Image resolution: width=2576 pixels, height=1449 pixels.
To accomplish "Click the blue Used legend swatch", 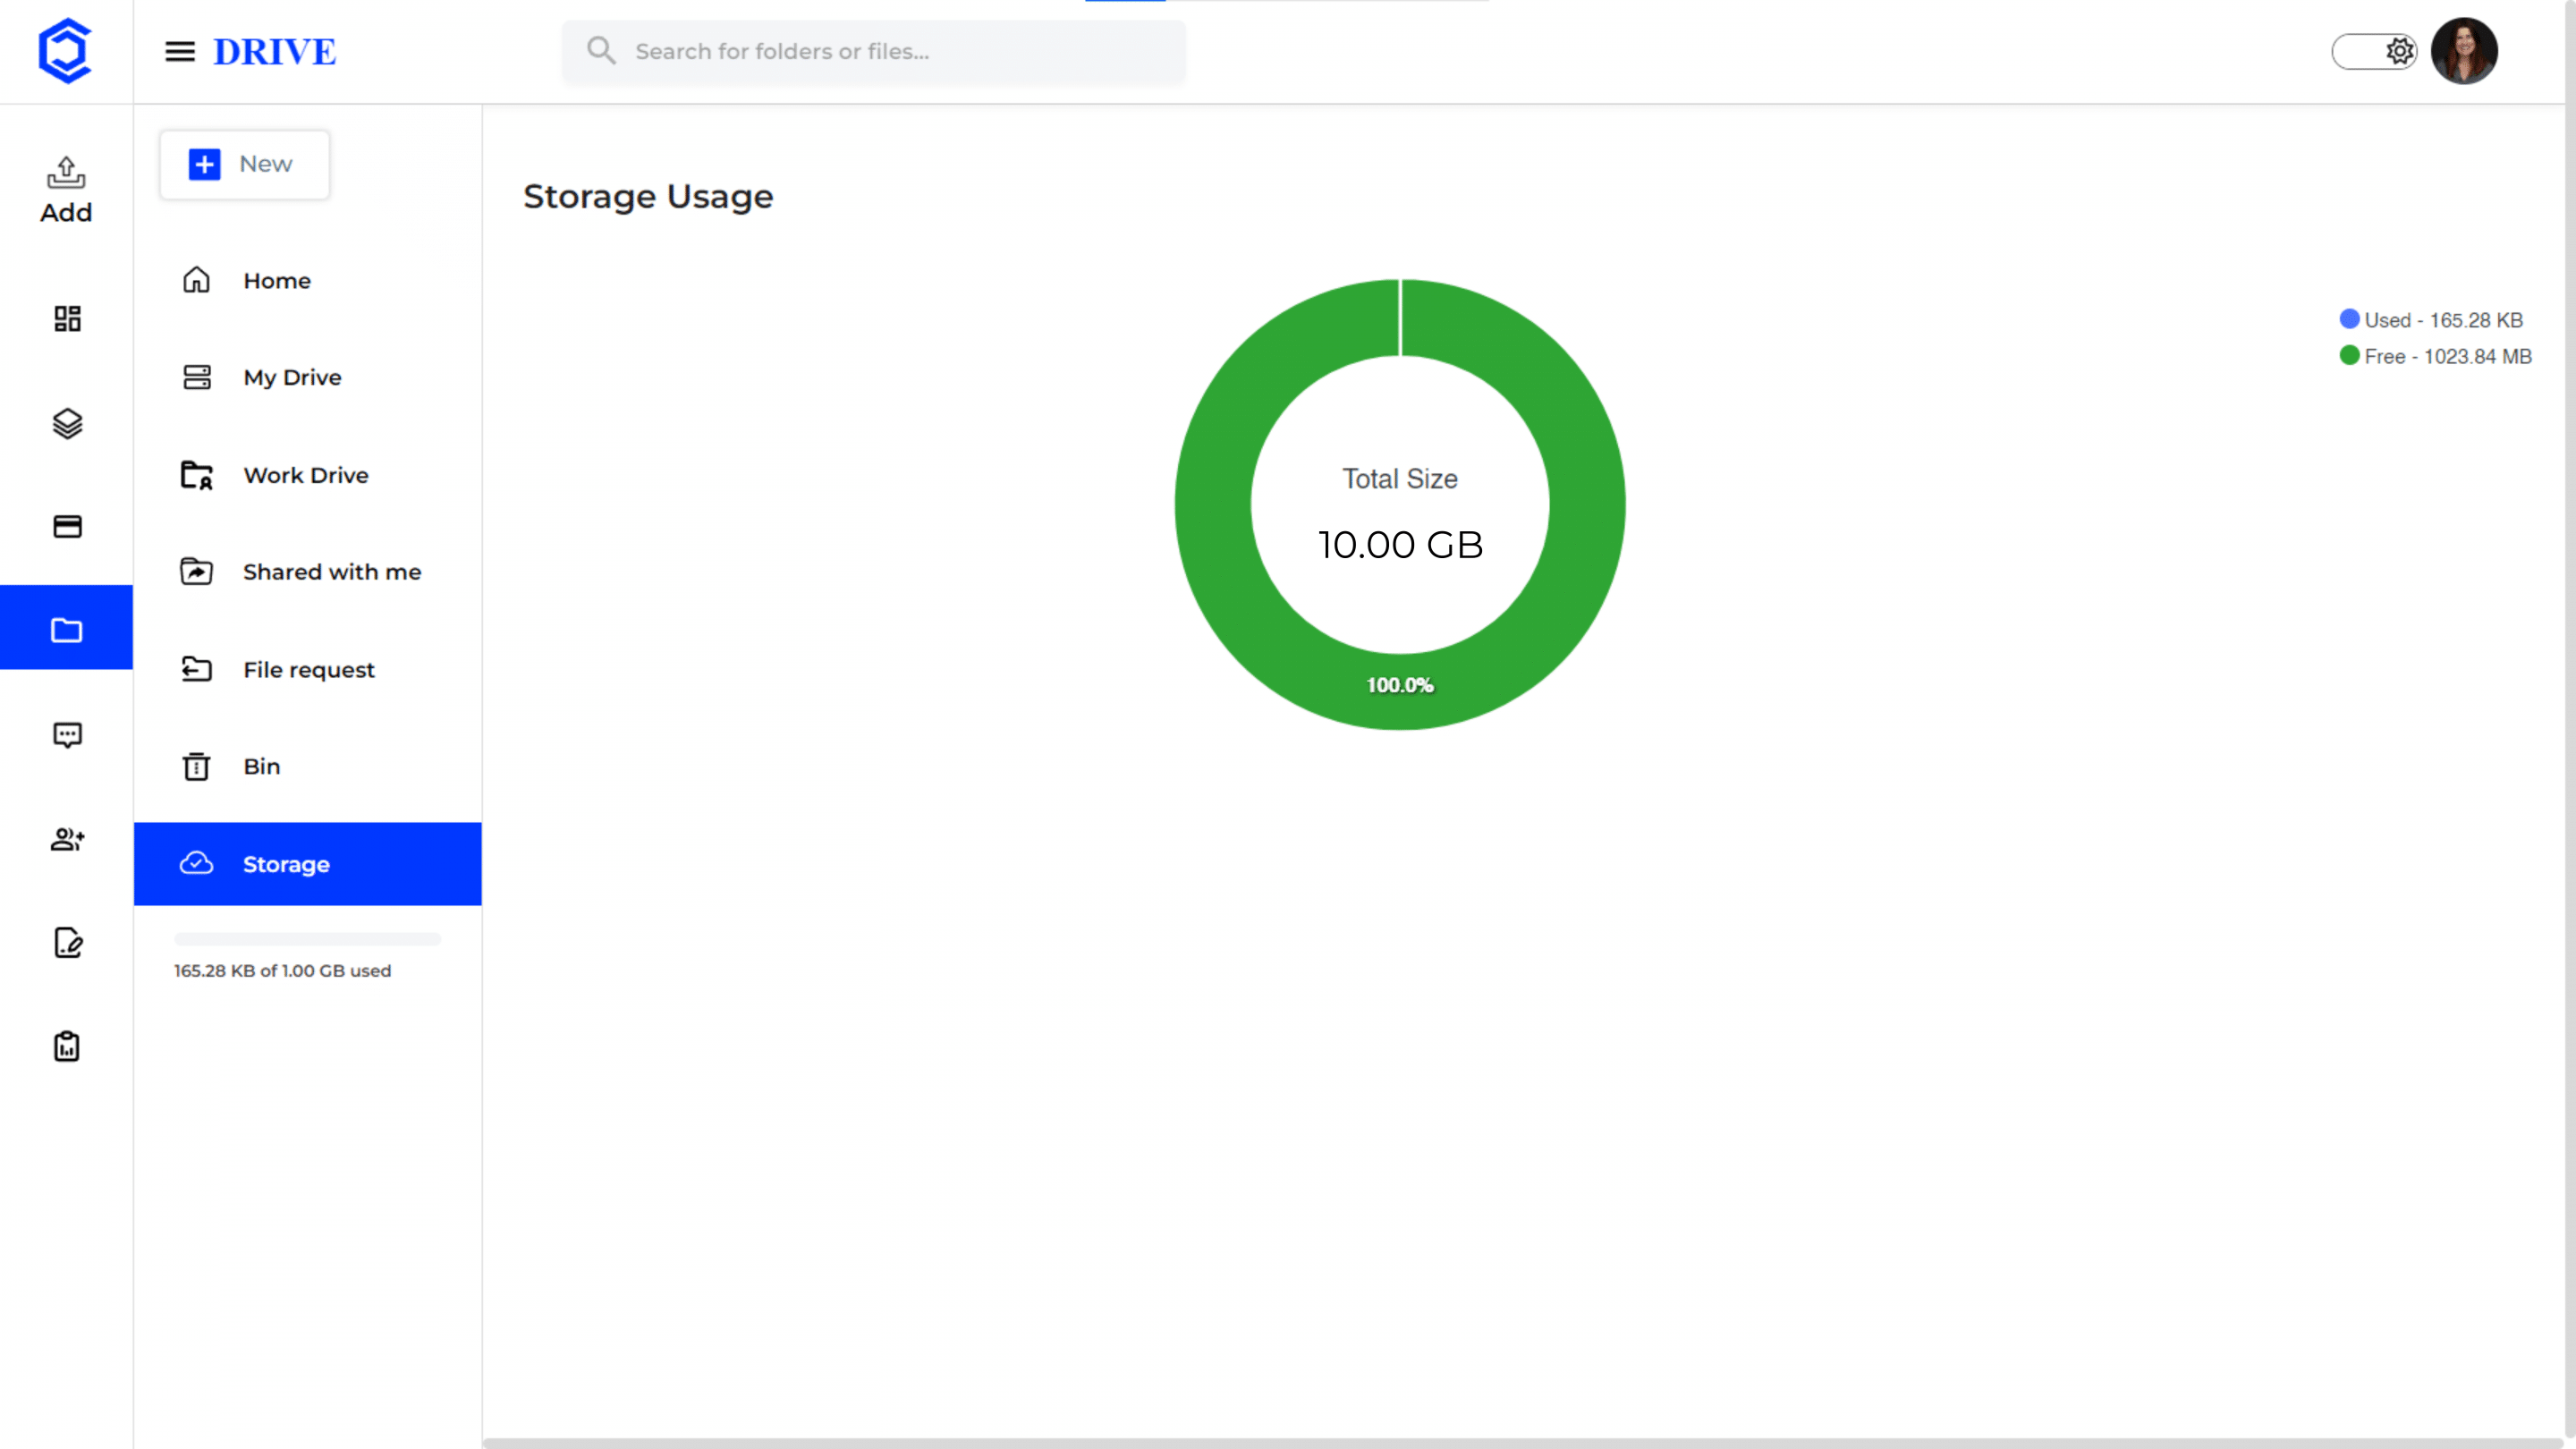I will coord(2349,319).
